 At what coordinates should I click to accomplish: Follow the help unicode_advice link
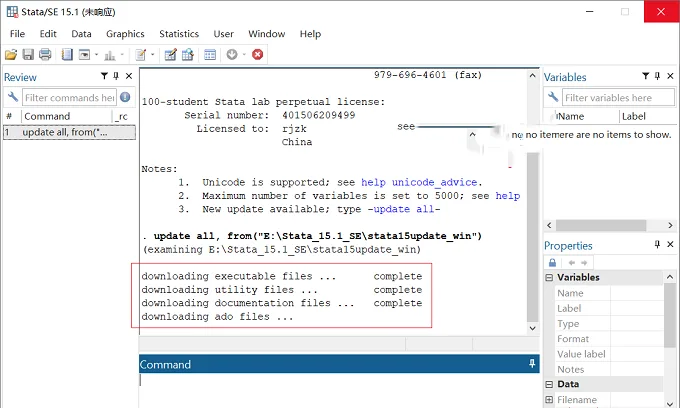pos(419,182)
